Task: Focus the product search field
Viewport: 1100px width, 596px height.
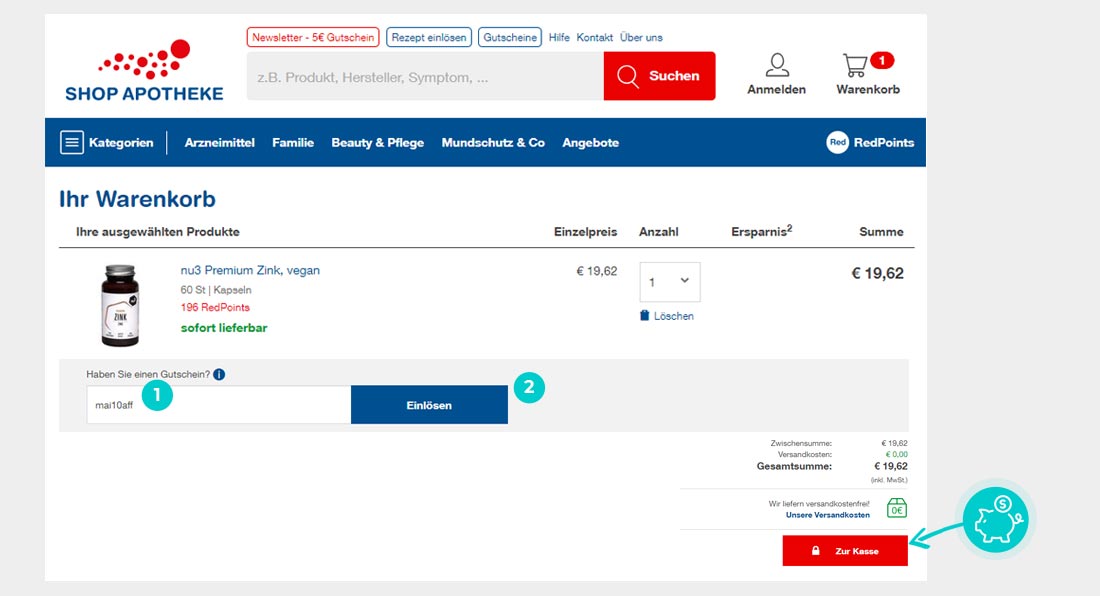Action: coord(425,76)
